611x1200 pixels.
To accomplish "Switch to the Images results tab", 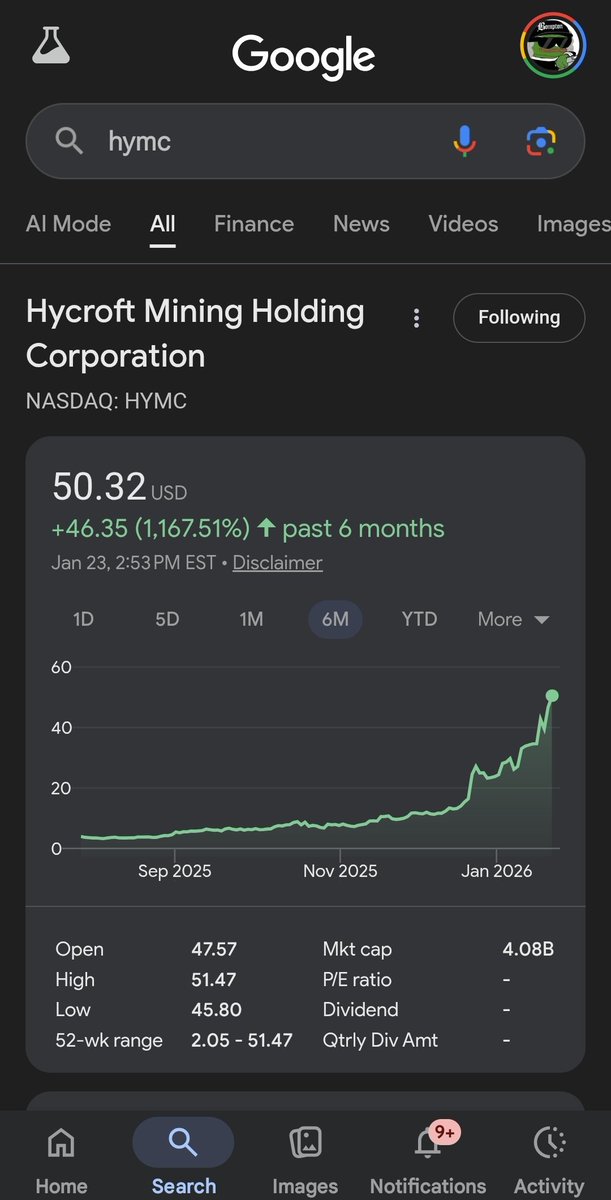I will pyautogui.click(x=573, y=224).
